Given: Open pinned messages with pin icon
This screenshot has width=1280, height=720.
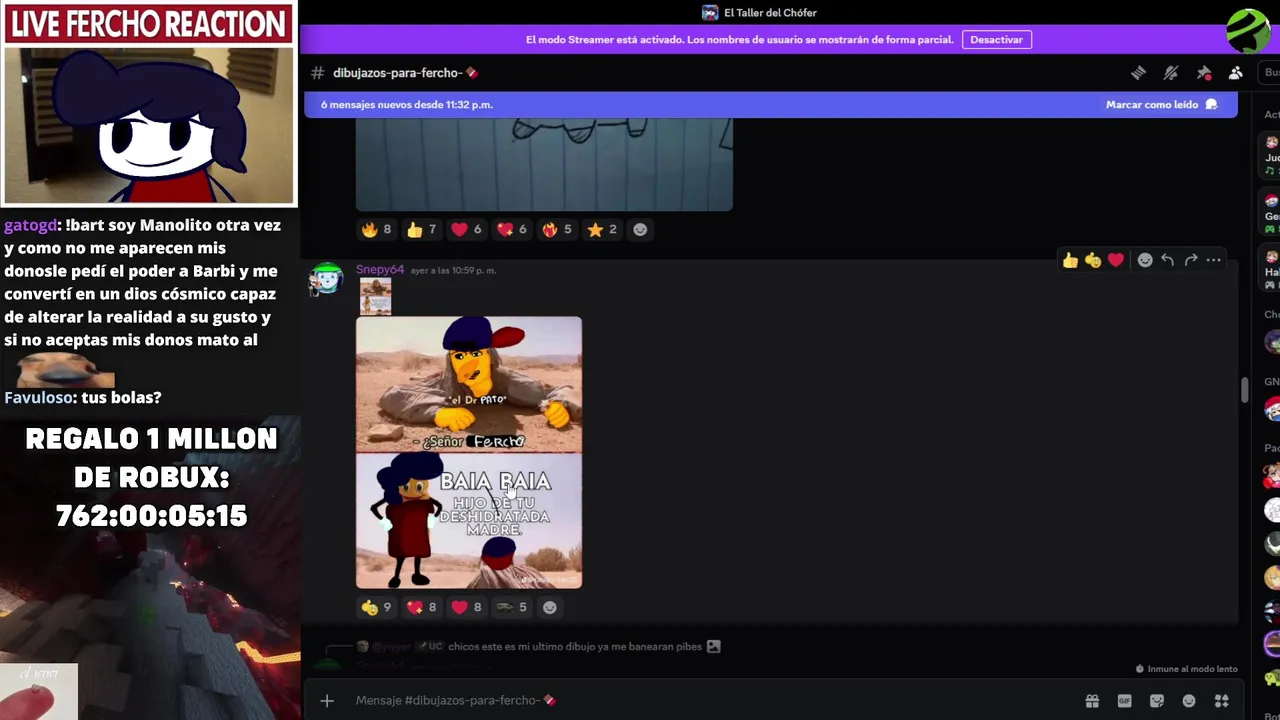Looking at the screenshot, I should (x=1204, y=72).
